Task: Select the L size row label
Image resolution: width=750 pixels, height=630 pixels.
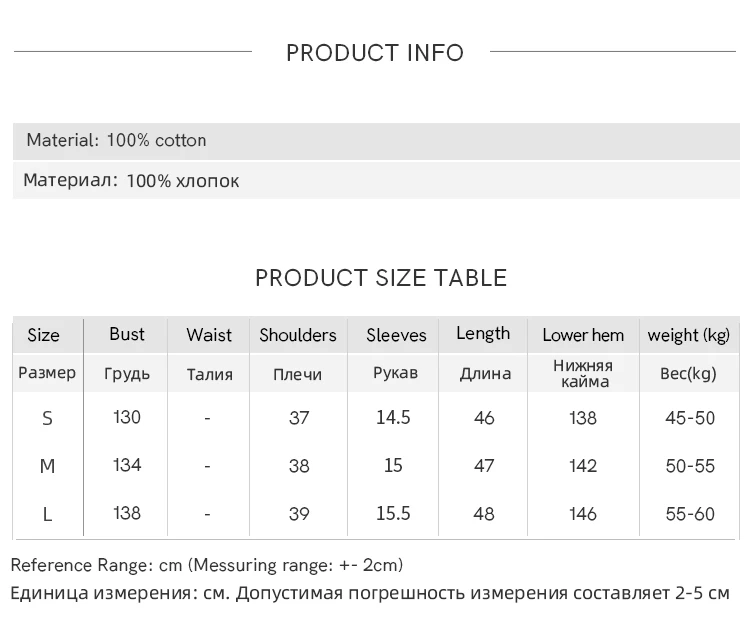Action: tap(47, 514)
